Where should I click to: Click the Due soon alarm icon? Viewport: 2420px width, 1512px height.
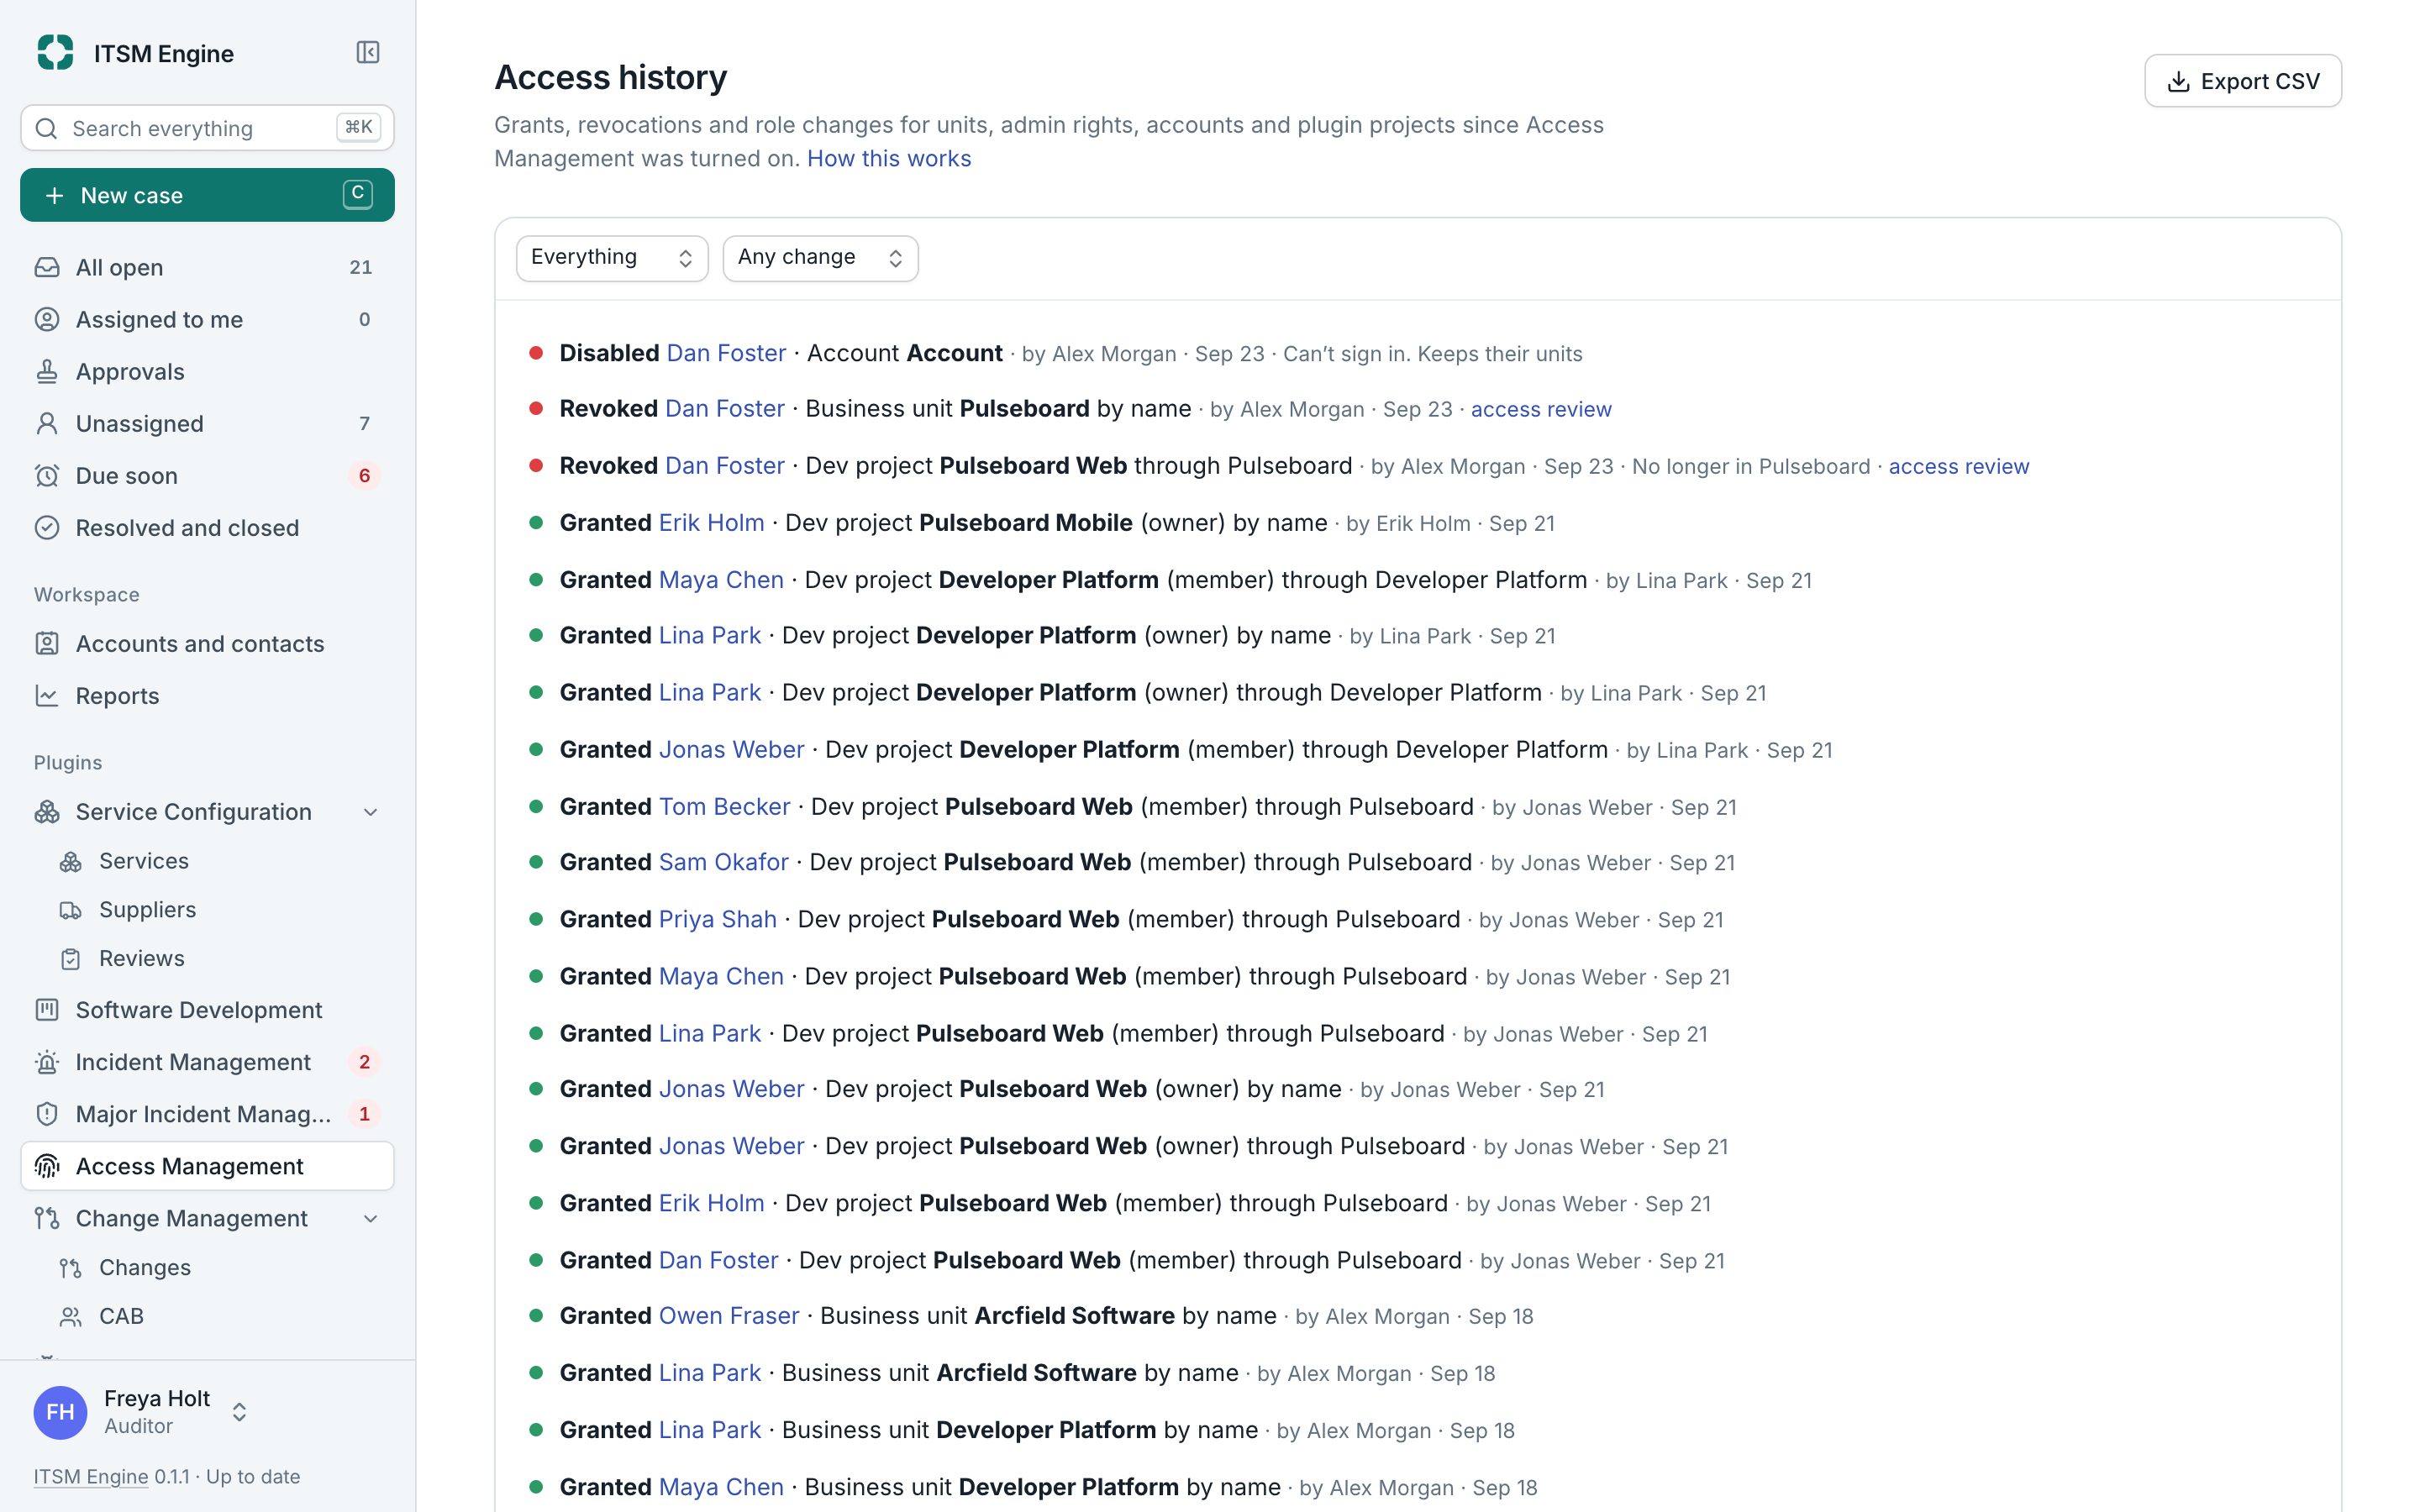coord(47,475)
